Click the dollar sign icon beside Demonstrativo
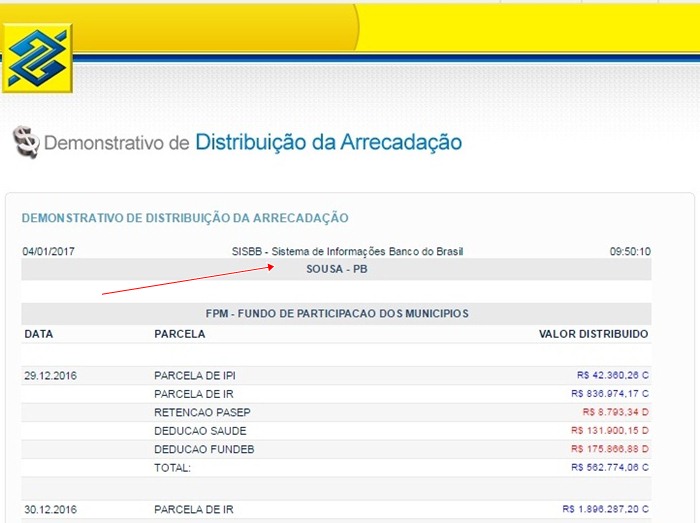 click(x=26, y=143)
